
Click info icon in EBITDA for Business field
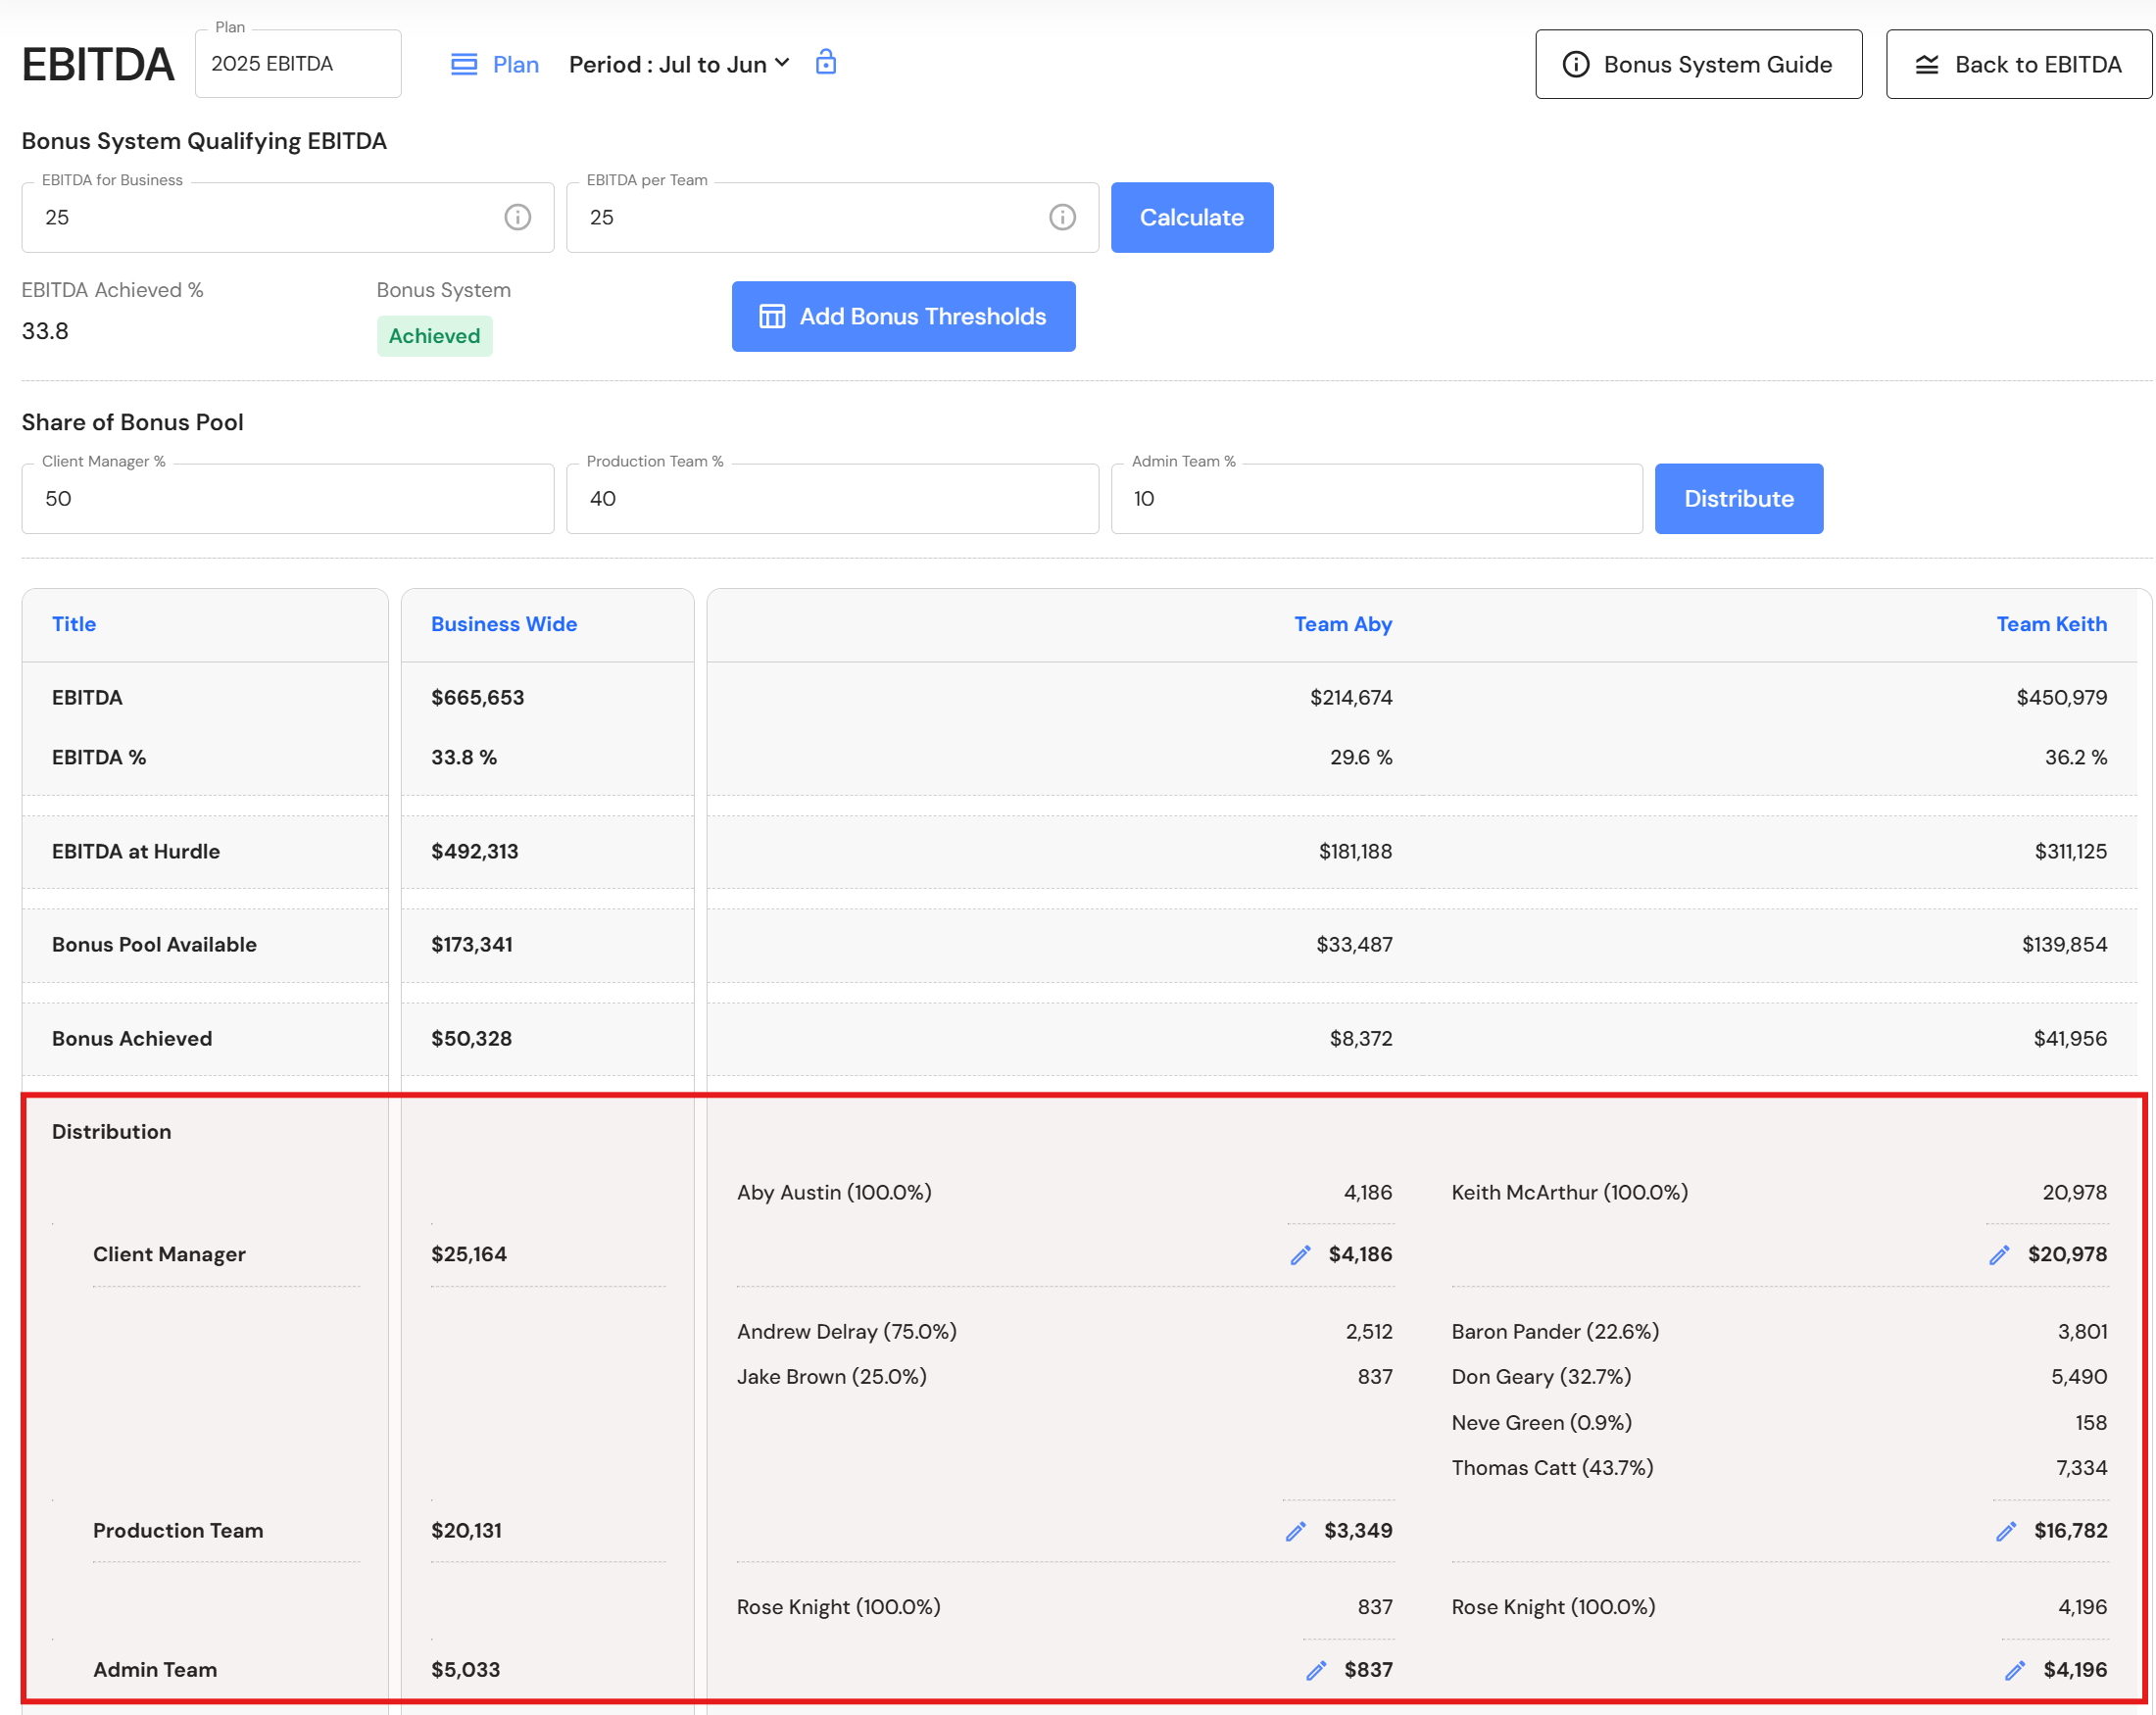[x=517, y=217]
